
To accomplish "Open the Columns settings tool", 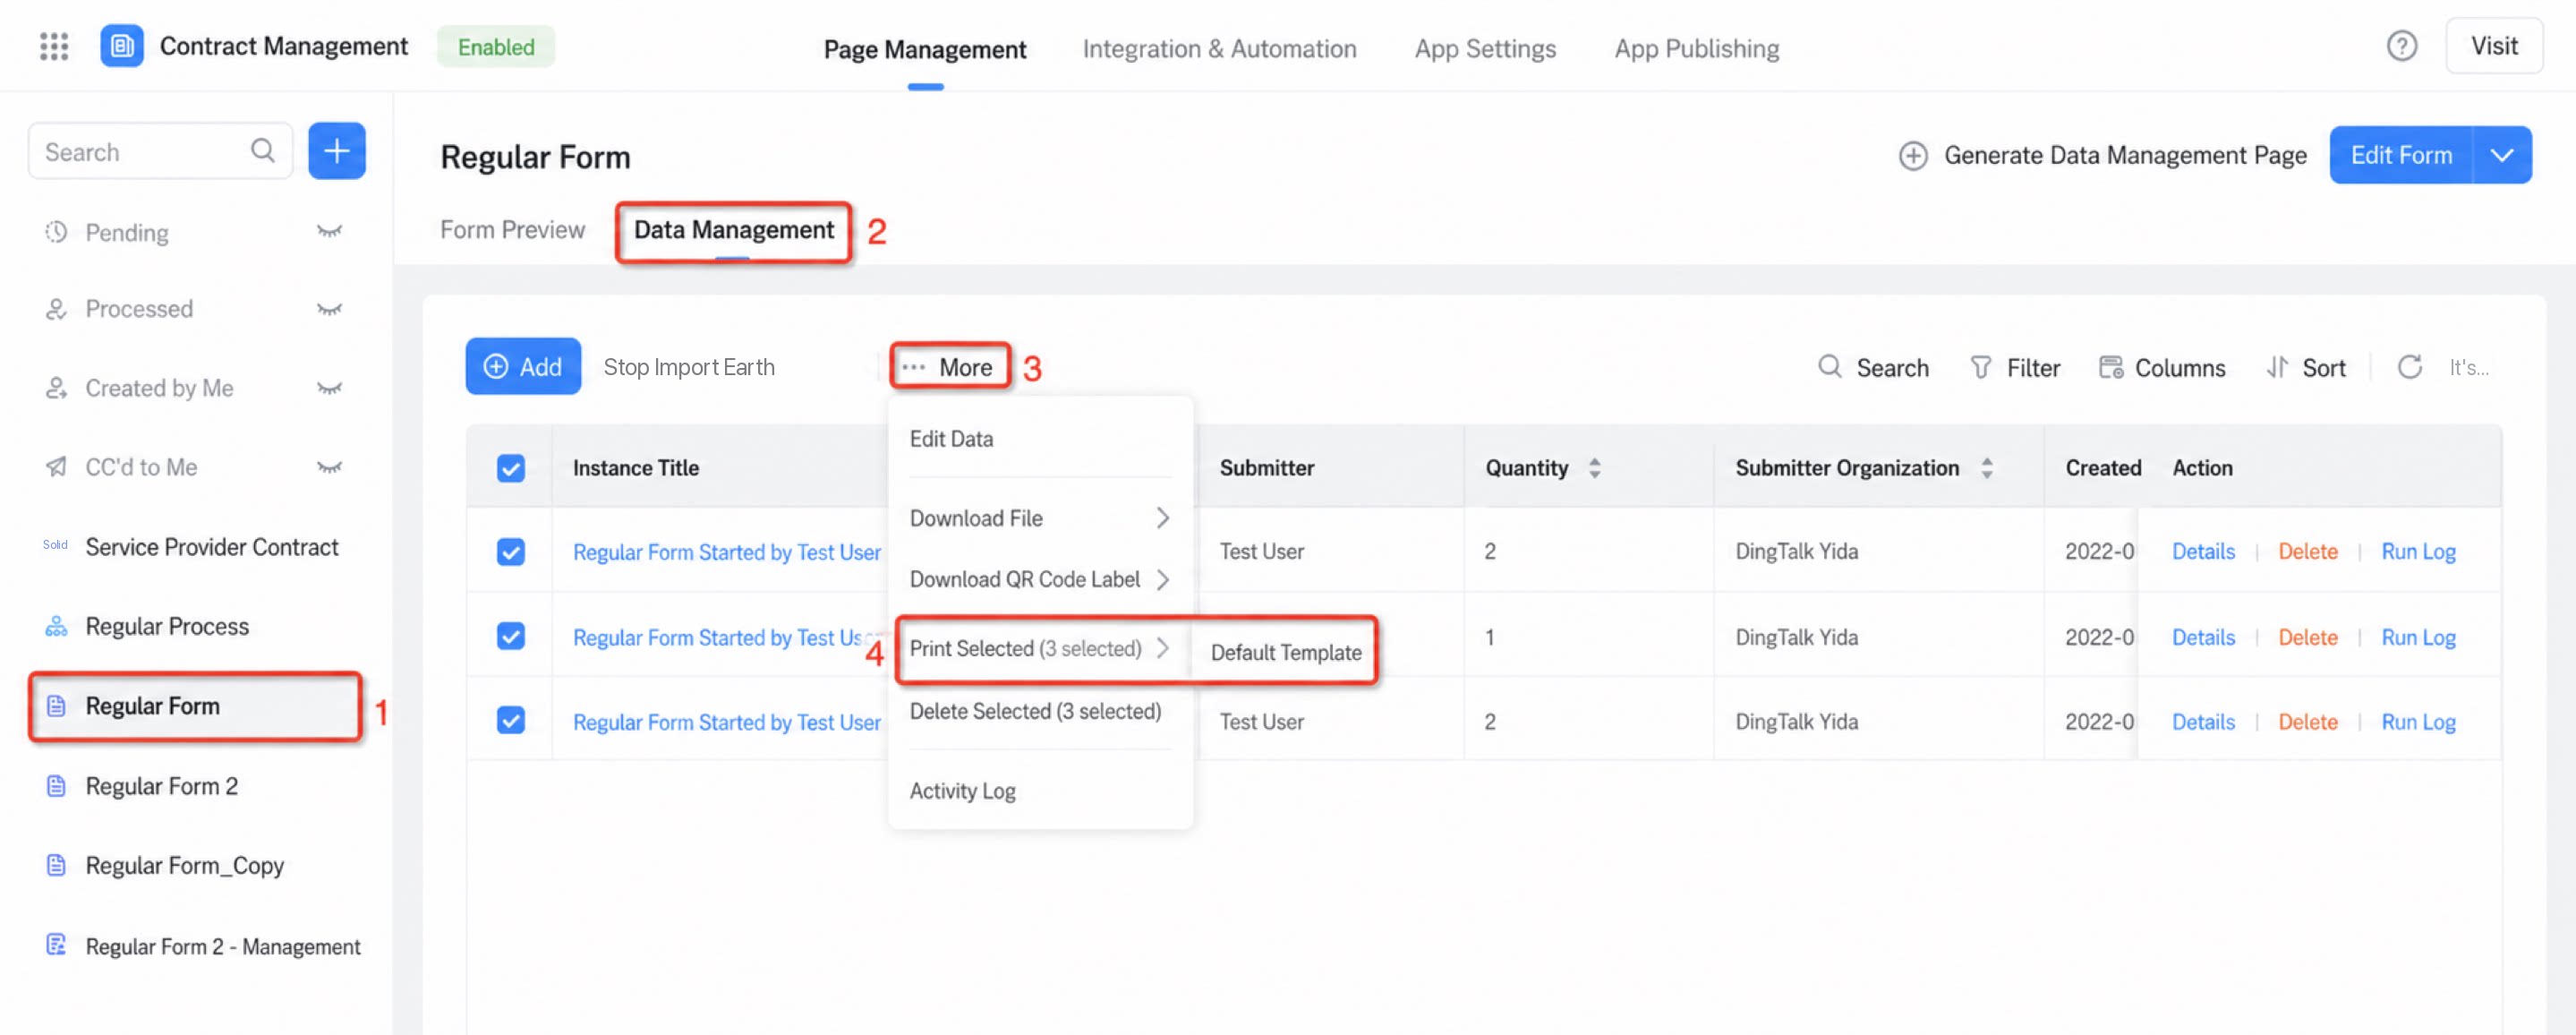I will point(2162,368).
